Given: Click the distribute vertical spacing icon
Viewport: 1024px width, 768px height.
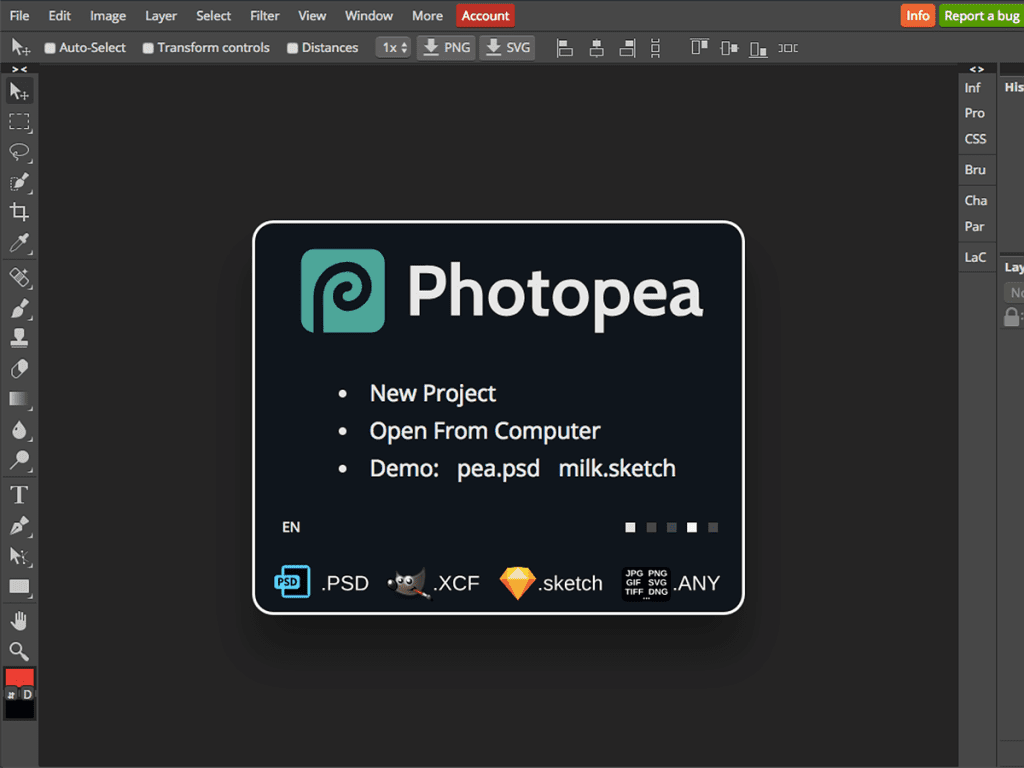Looking at the screenshot, I should (655, 48).
